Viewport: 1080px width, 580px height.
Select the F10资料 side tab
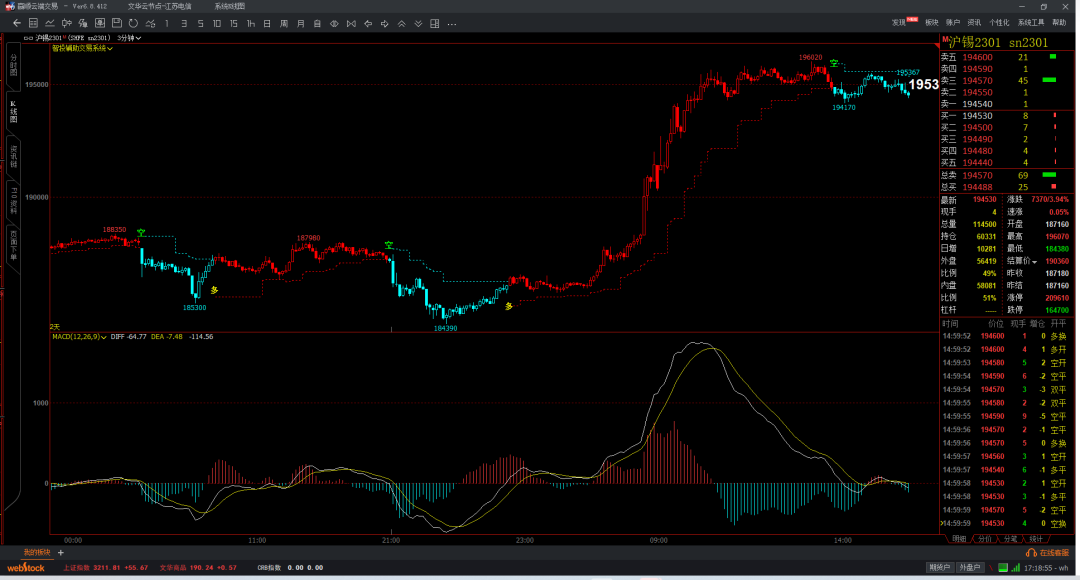coord(13,200)
